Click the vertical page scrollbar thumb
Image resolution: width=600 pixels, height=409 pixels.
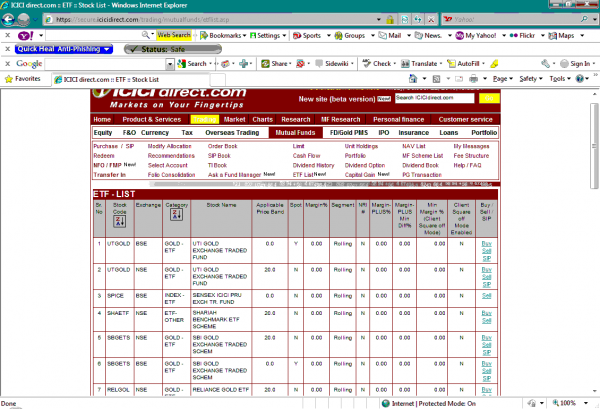(594, 146)
